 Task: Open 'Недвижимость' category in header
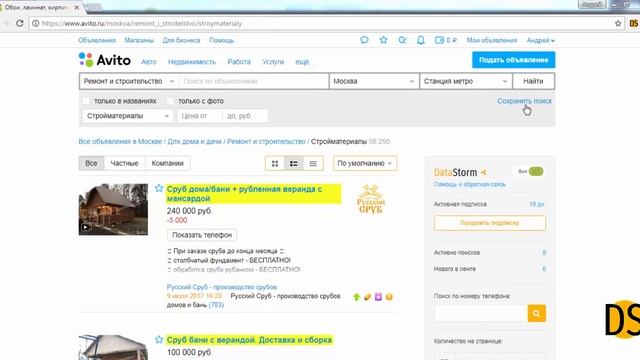(x=192, y=62)
